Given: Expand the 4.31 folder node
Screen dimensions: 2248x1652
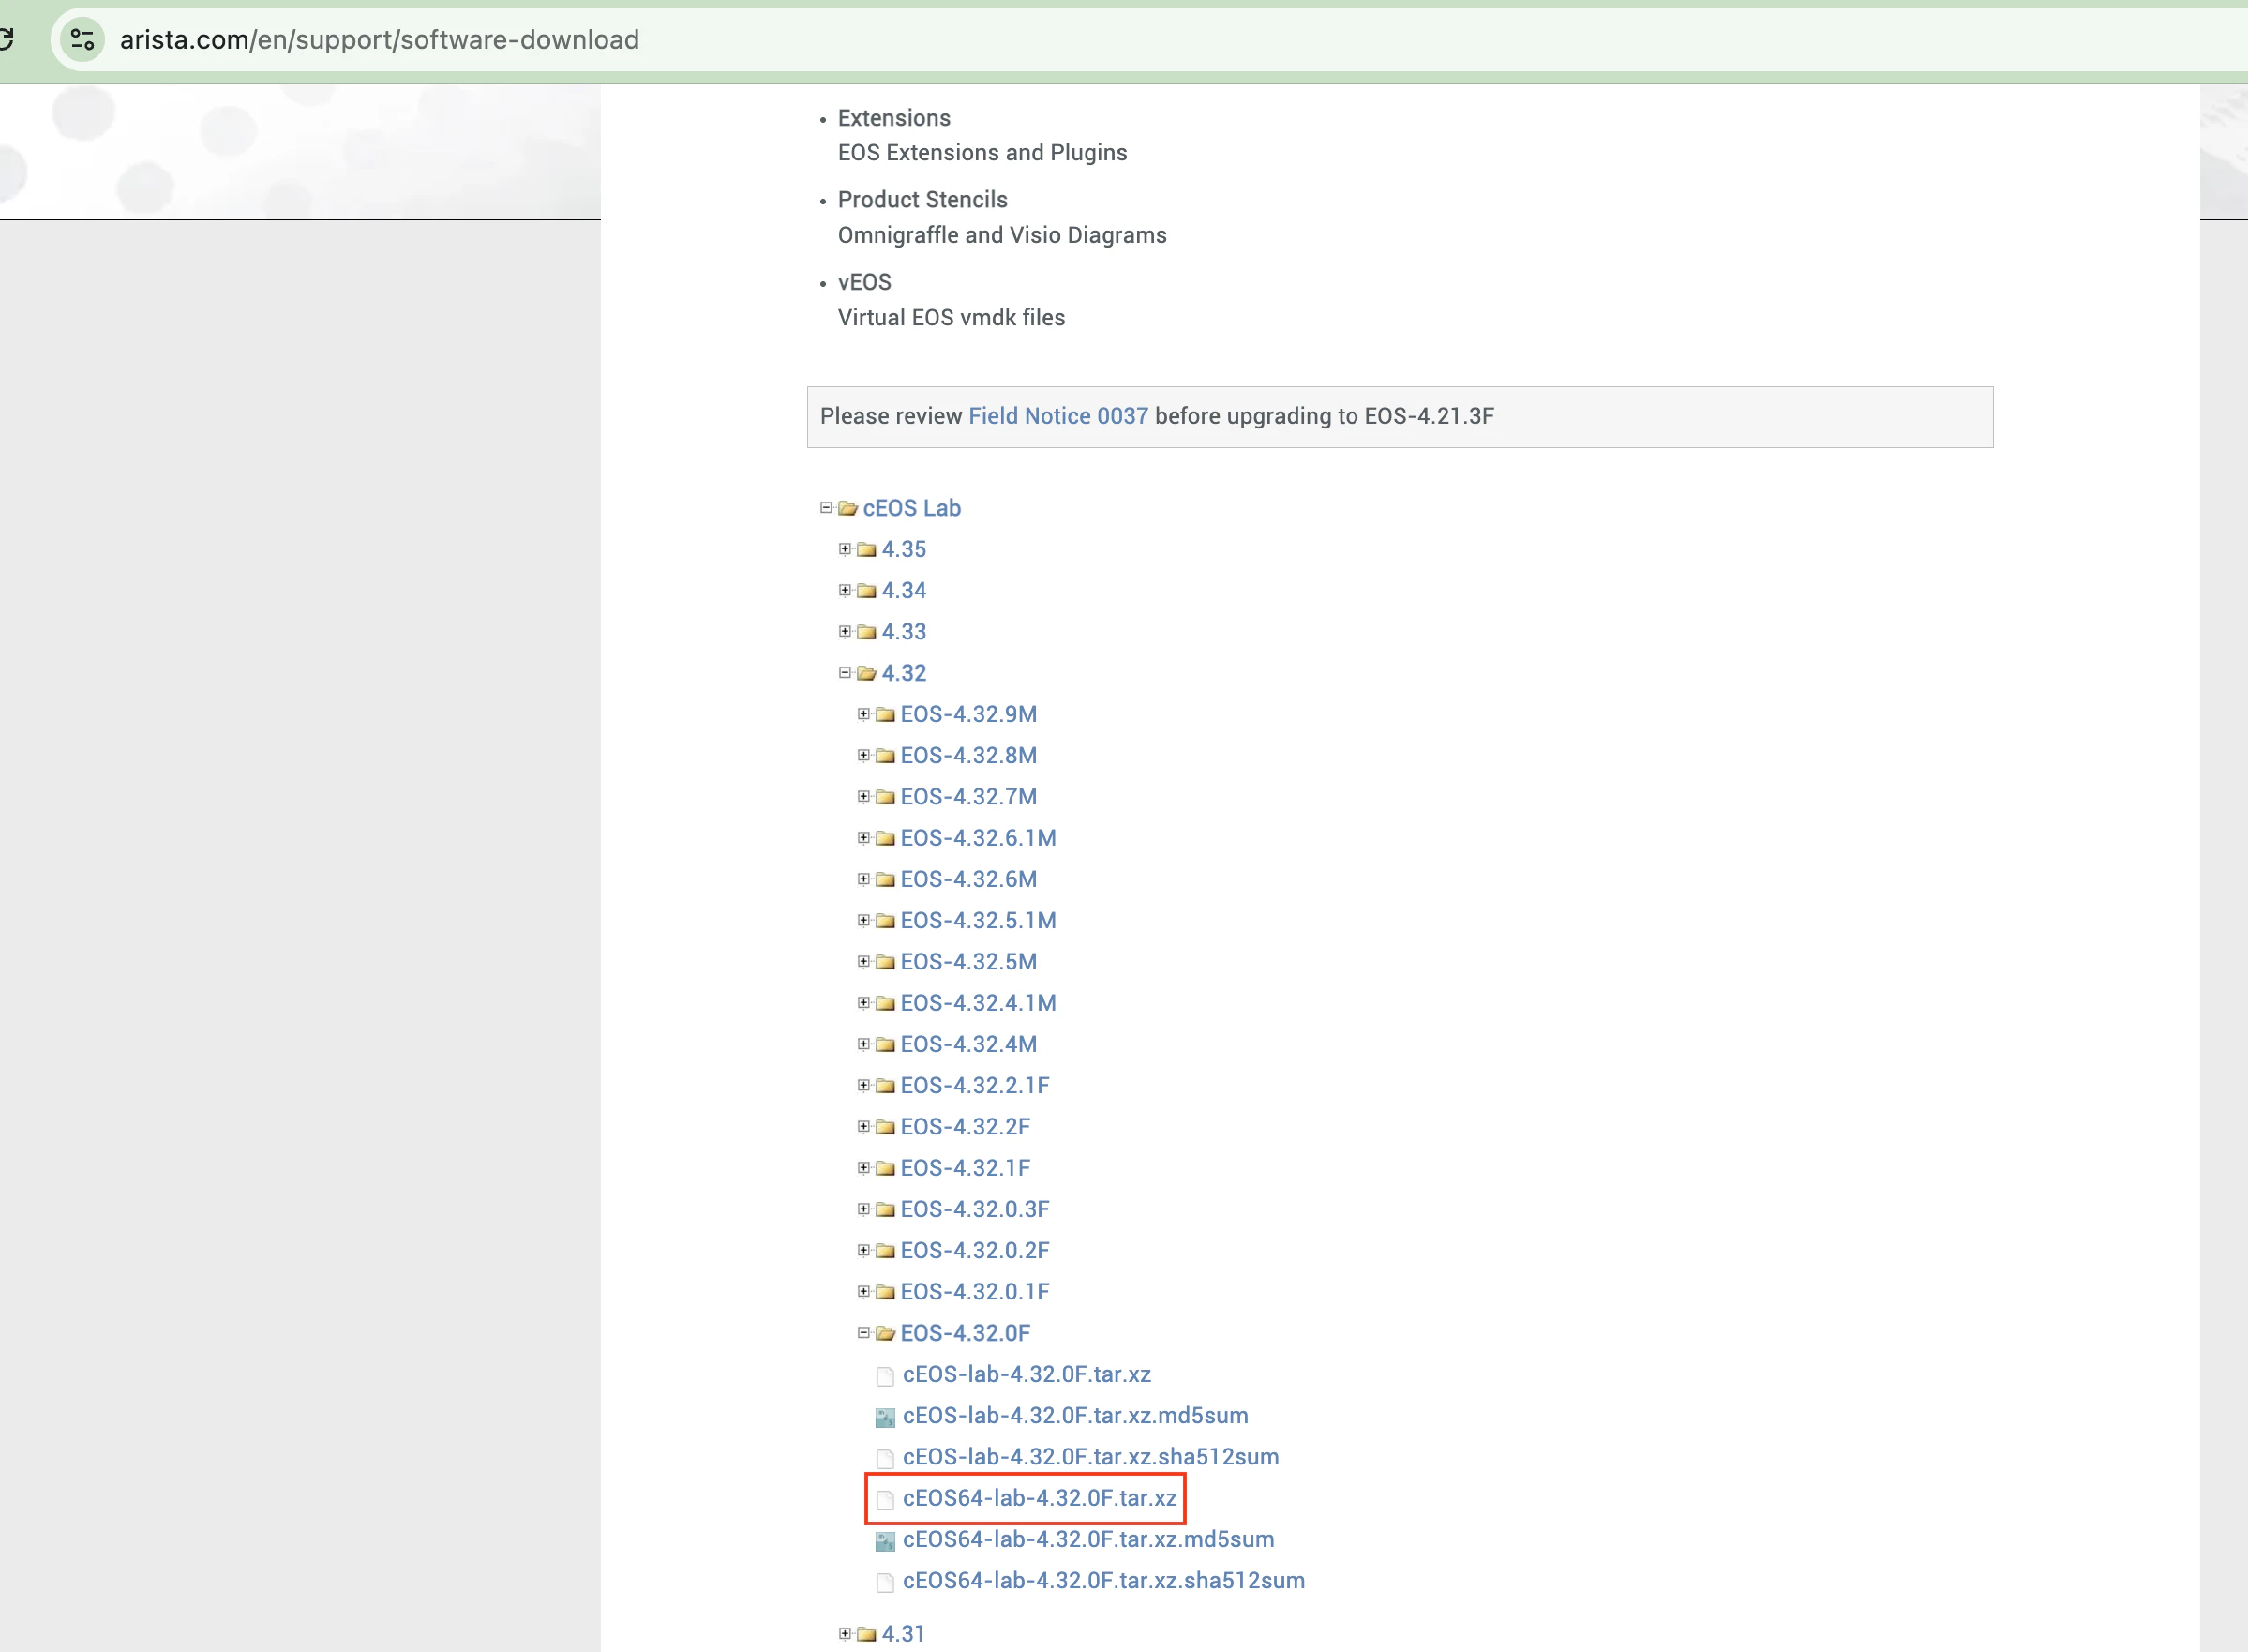Looking at the screenshot, I should [845, 1634].
